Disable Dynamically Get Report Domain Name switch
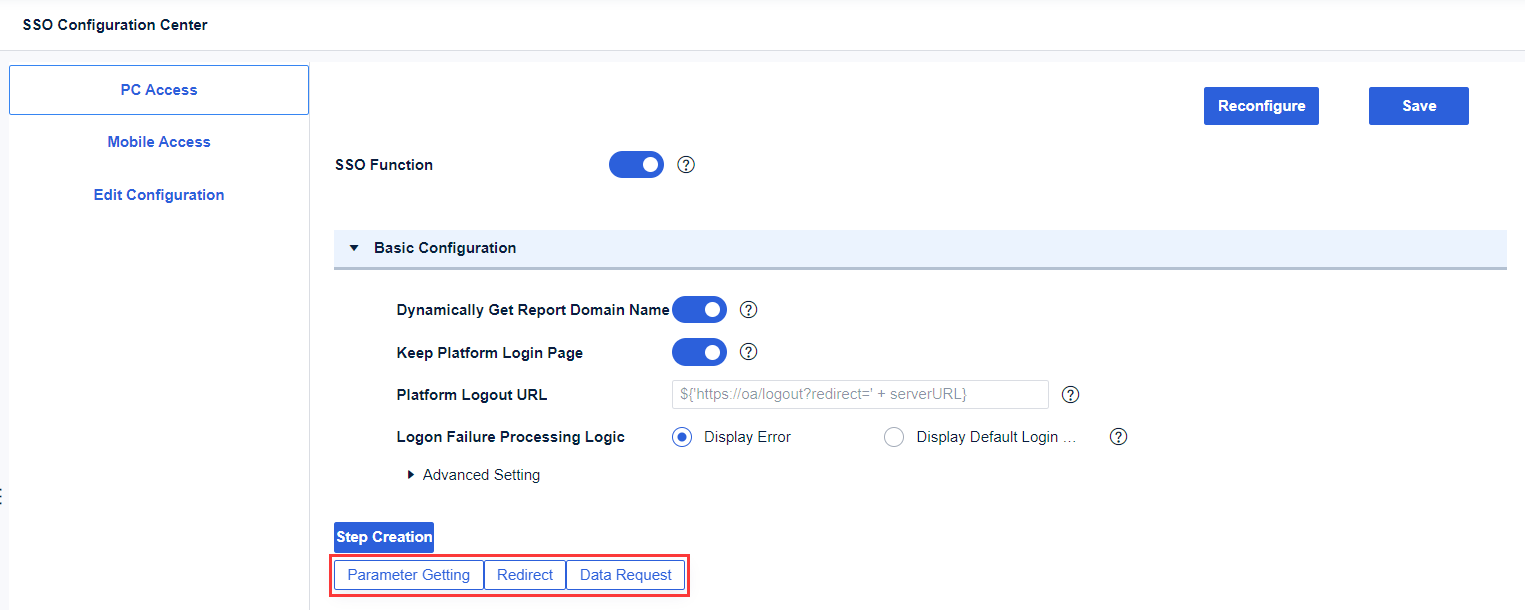This screenshot has width=1525, height=610. (699, 310)
